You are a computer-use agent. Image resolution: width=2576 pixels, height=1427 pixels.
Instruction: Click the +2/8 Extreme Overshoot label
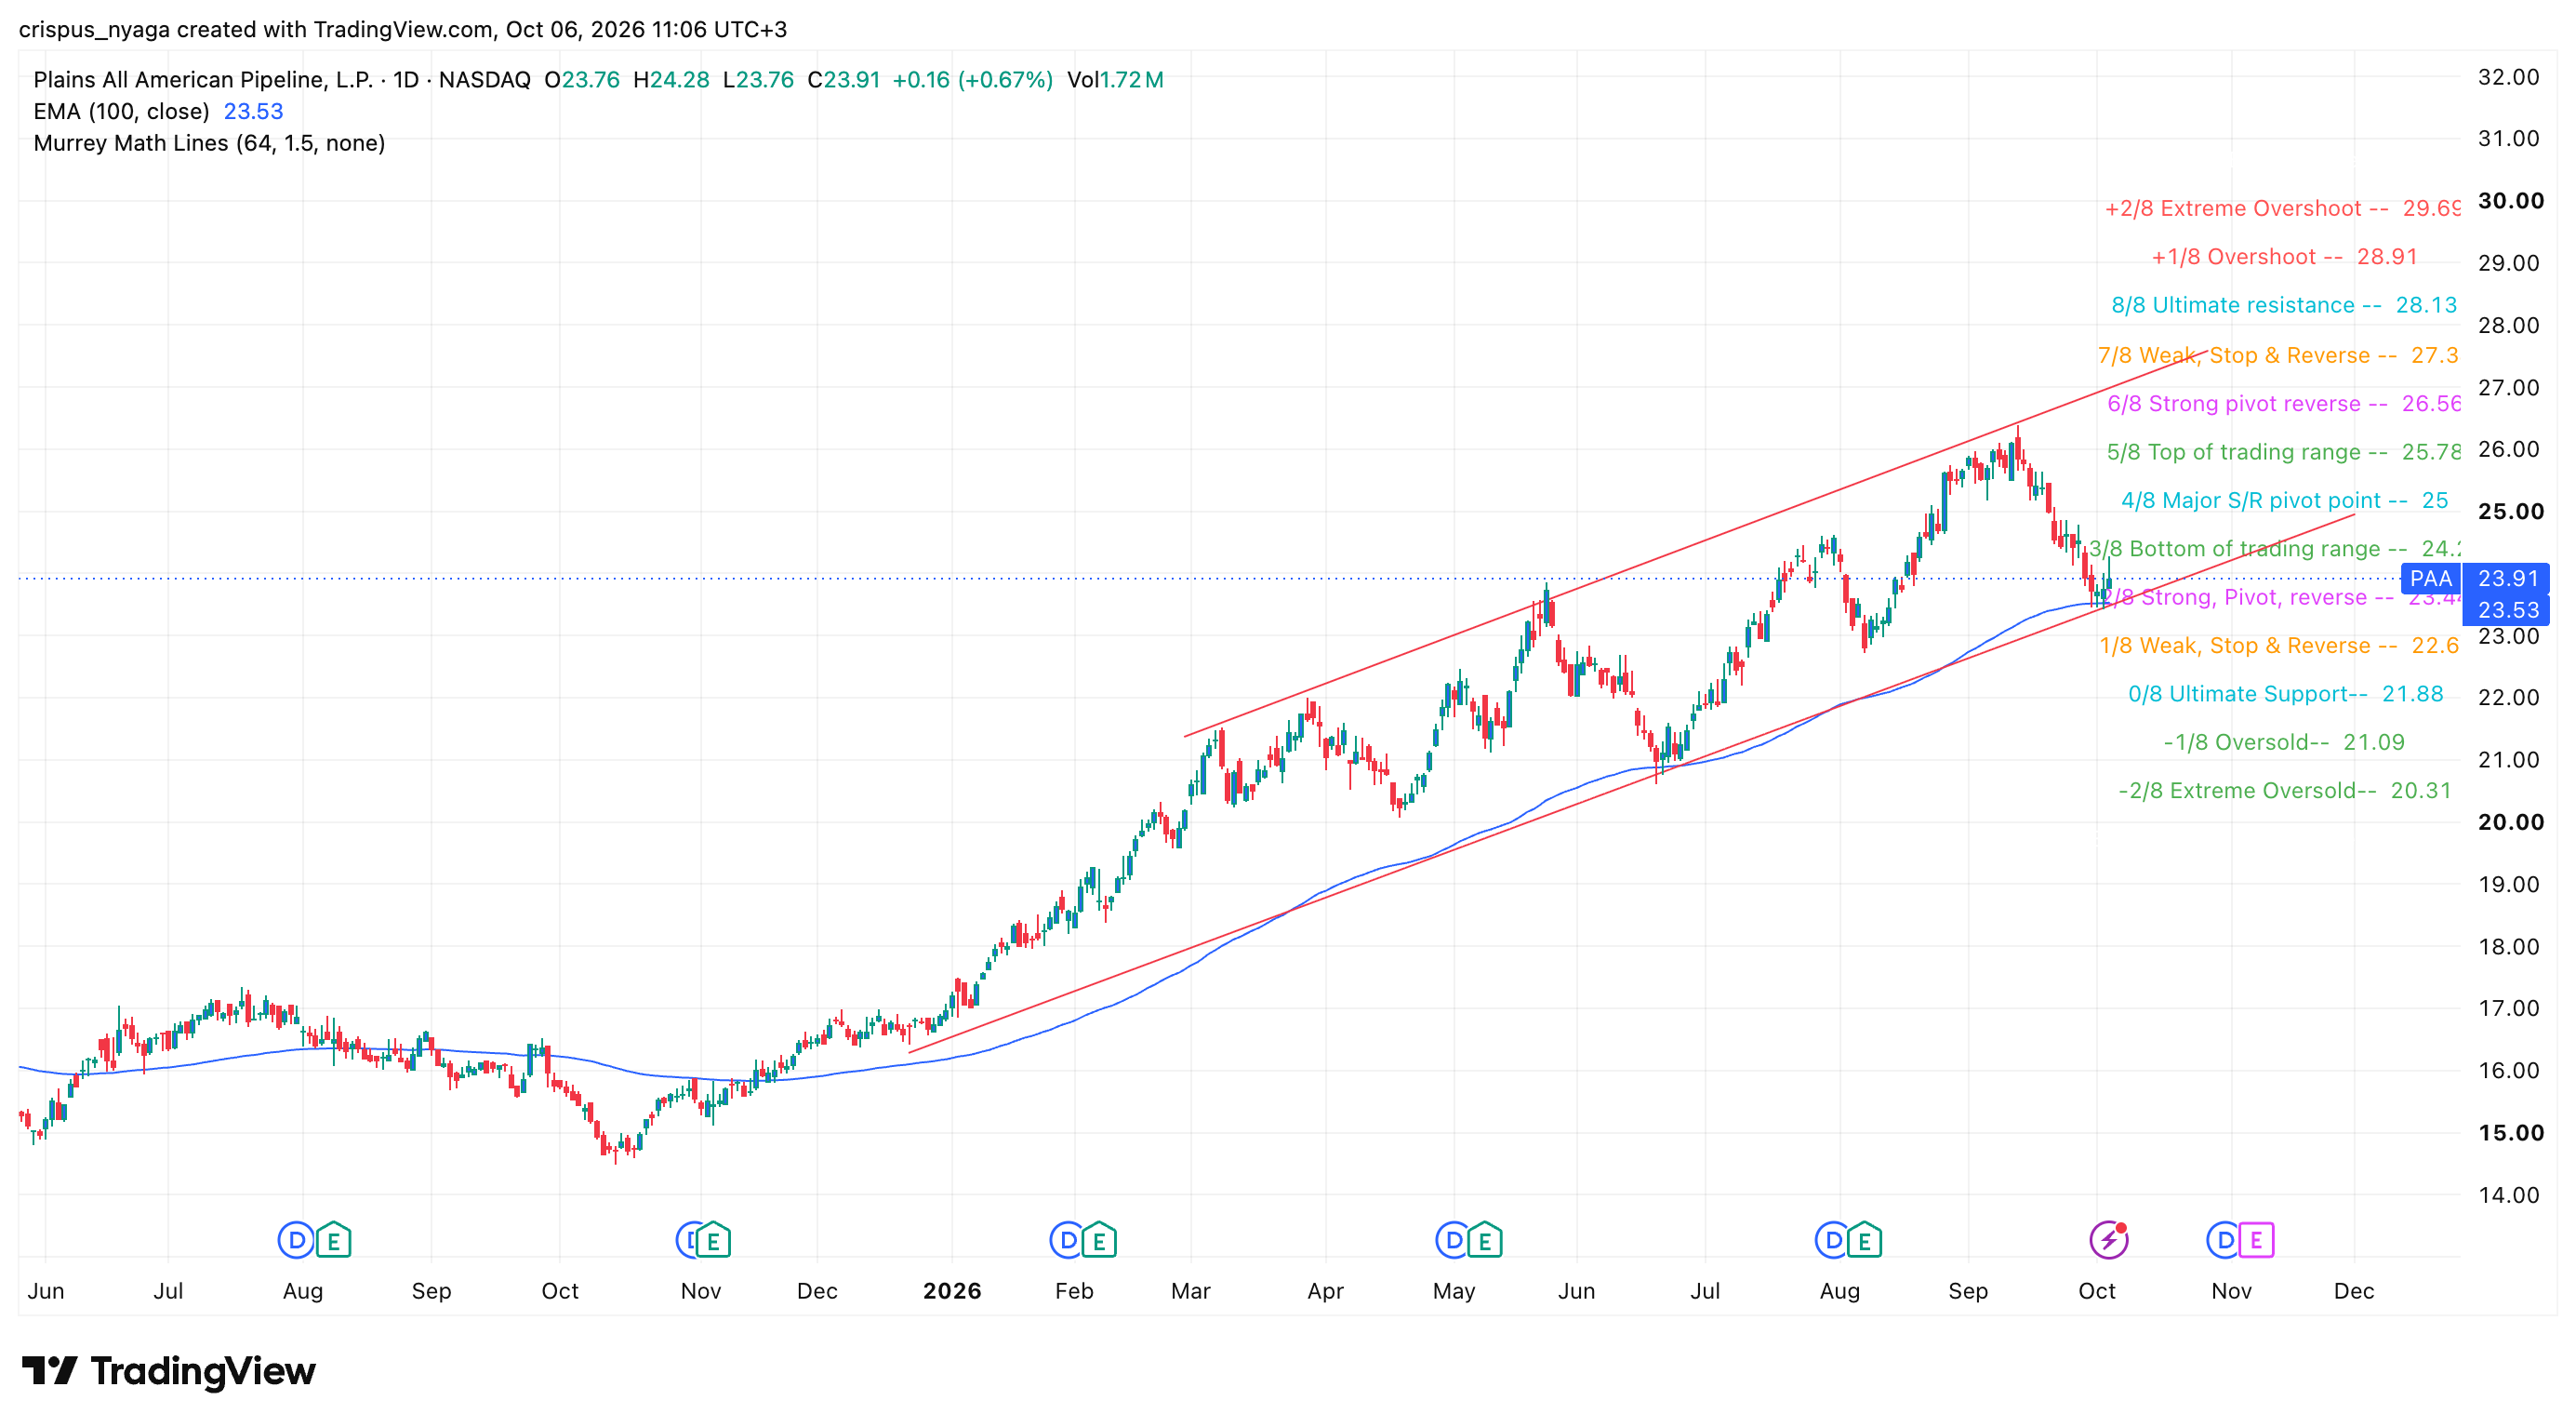(2282, 208)
